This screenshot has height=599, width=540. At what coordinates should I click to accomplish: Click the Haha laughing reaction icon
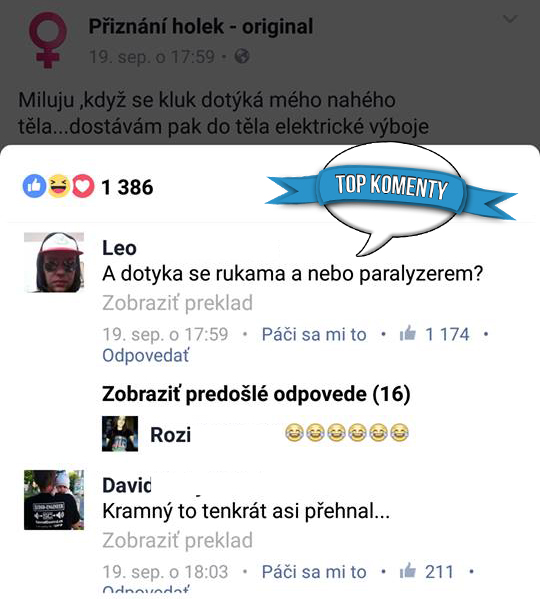tap(58, 186)
